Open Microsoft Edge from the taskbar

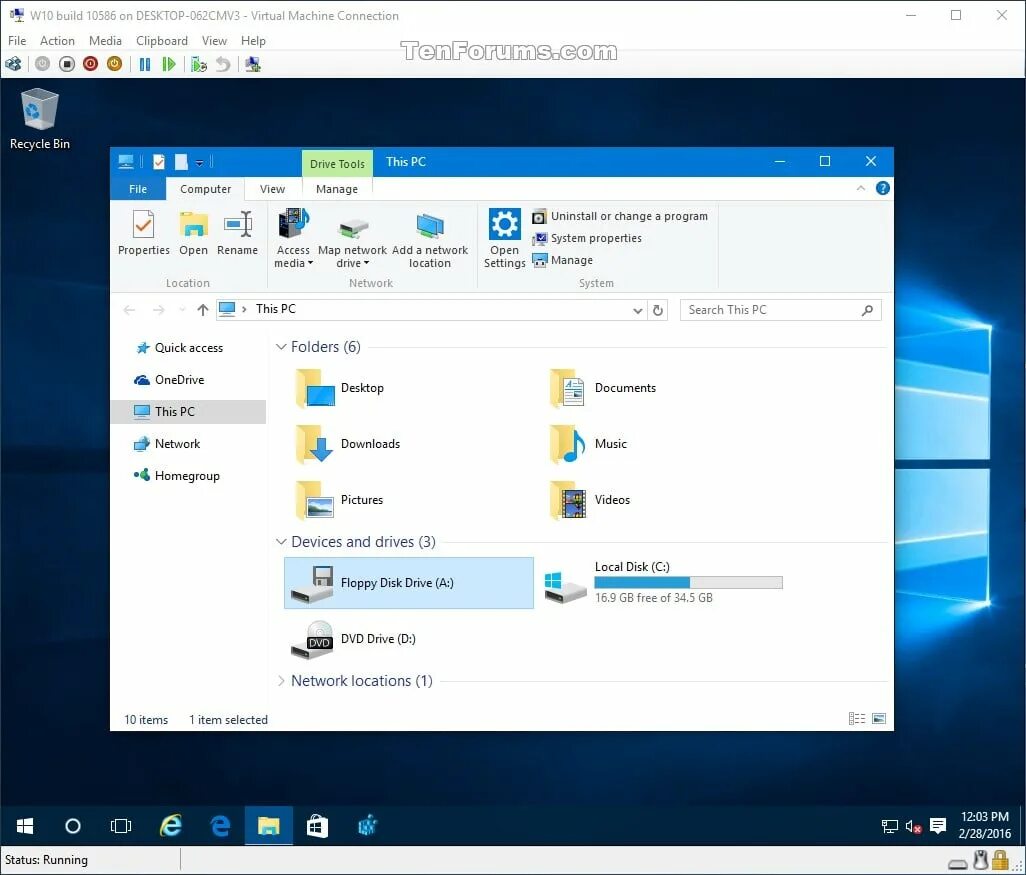pyautogui.click(x=221, y=826)
